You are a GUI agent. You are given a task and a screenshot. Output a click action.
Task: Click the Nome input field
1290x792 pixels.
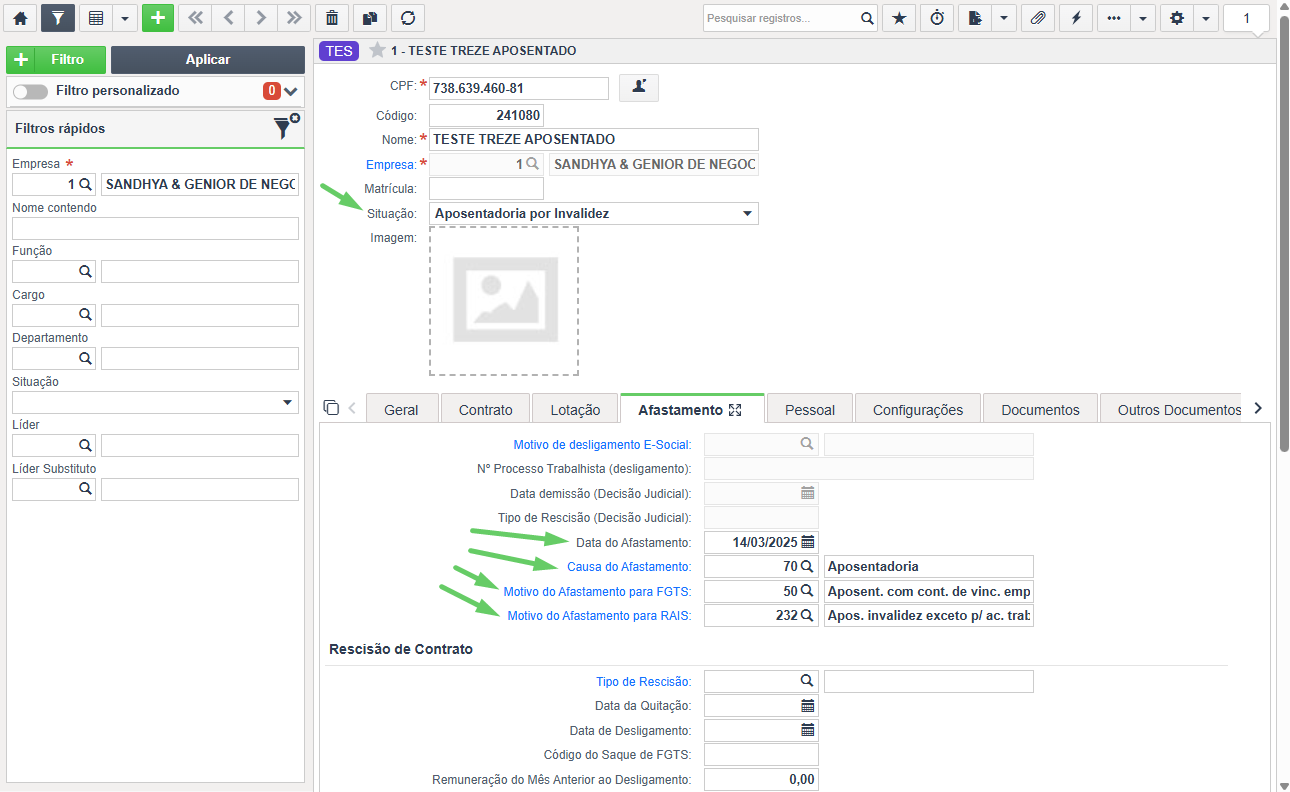pos(594,139)
